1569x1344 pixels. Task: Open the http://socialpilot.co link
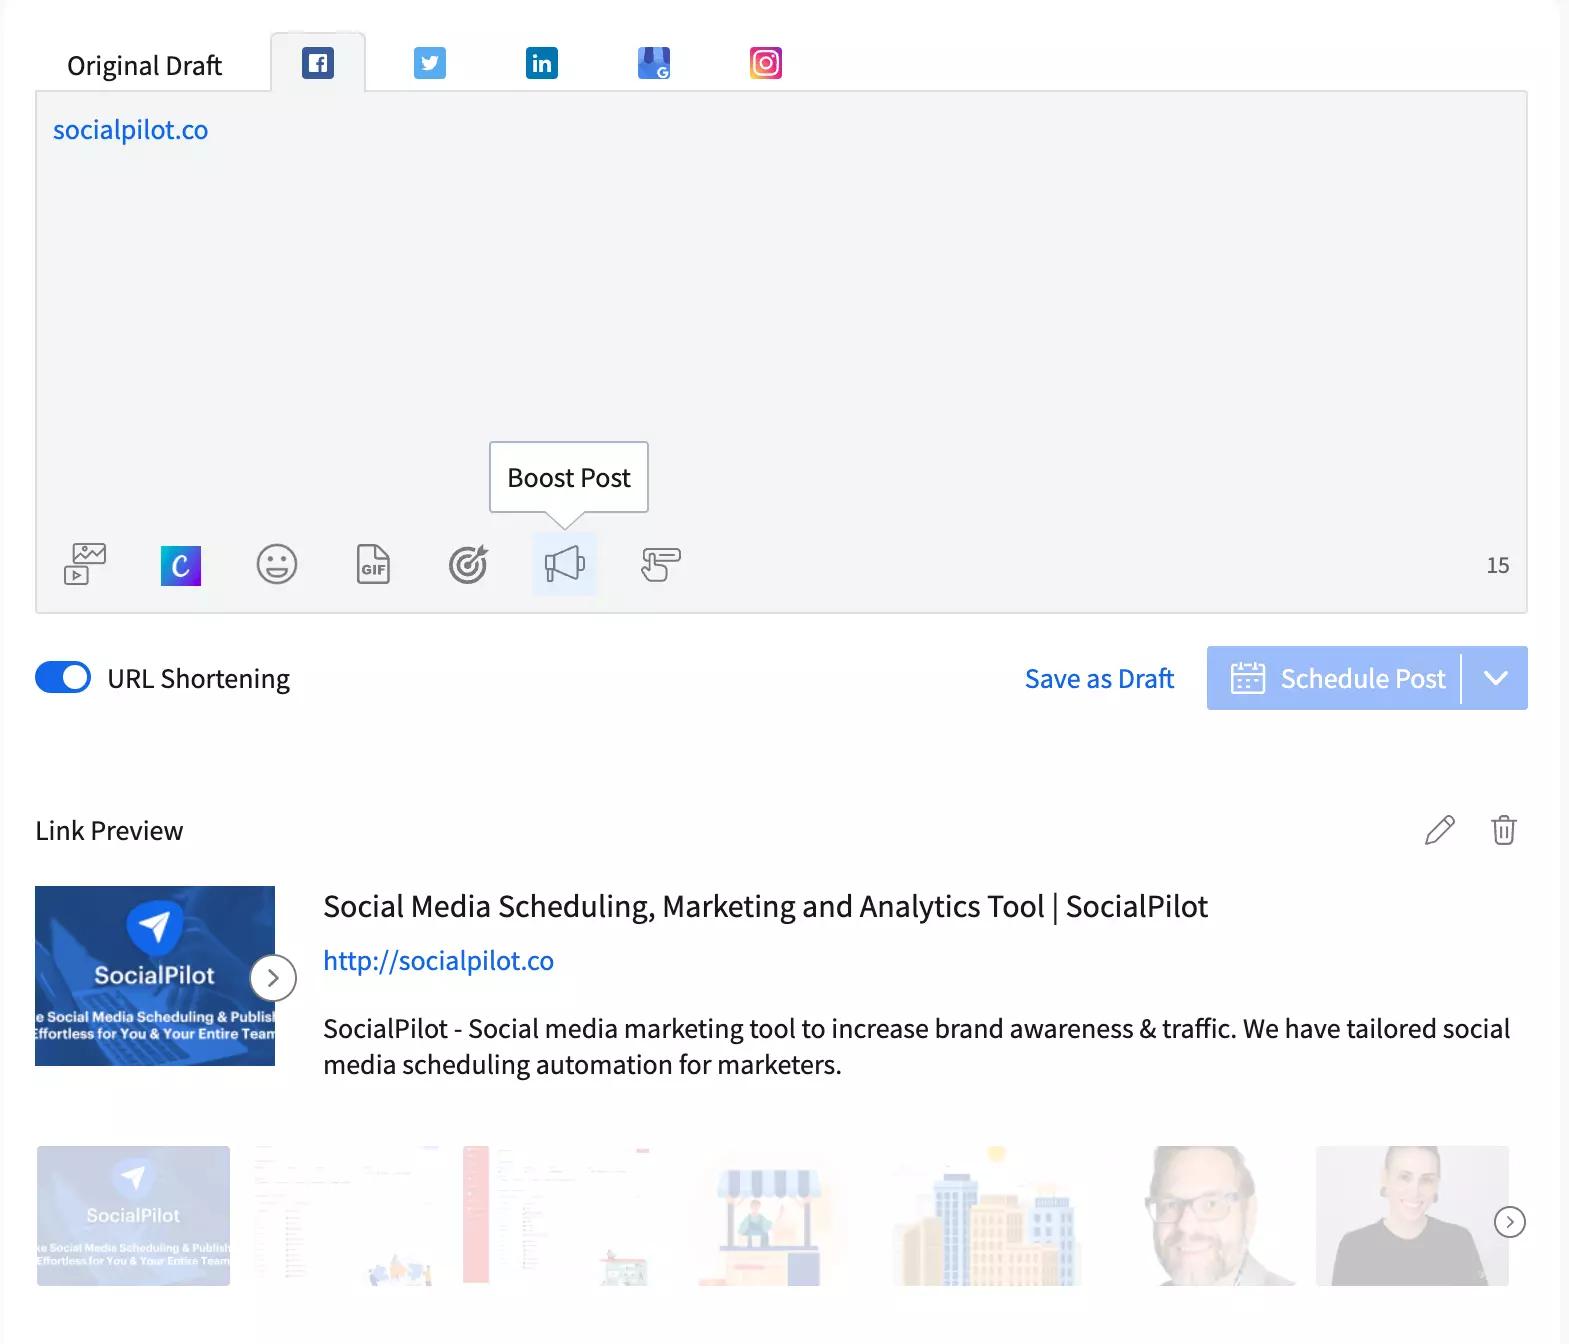pyautogui.click(x=438, y=961)
